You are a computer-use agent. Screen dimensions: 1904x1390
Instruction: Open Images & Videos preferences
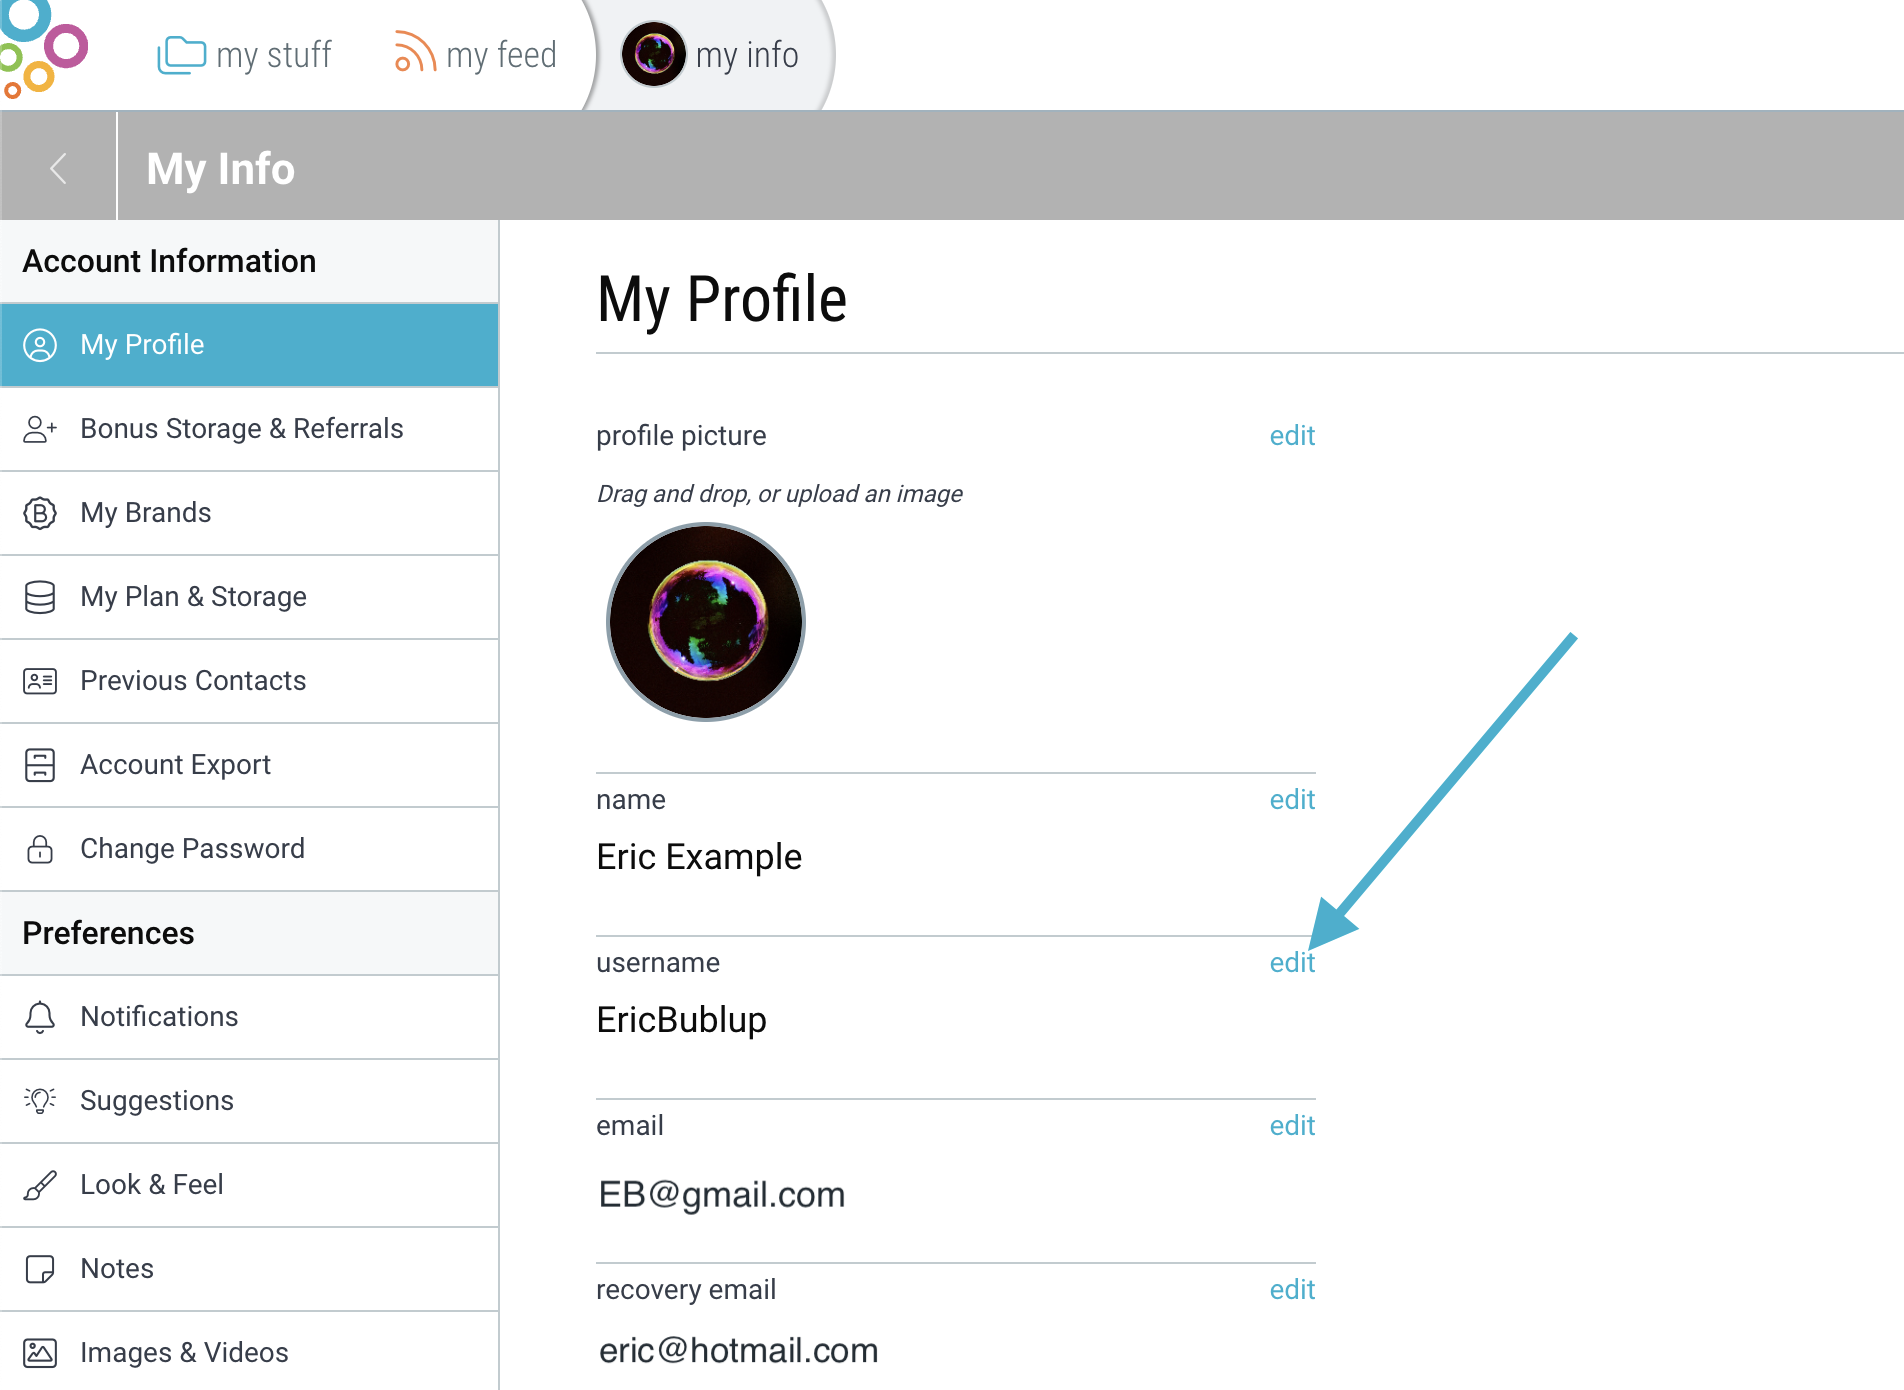tap(249, 1352)
